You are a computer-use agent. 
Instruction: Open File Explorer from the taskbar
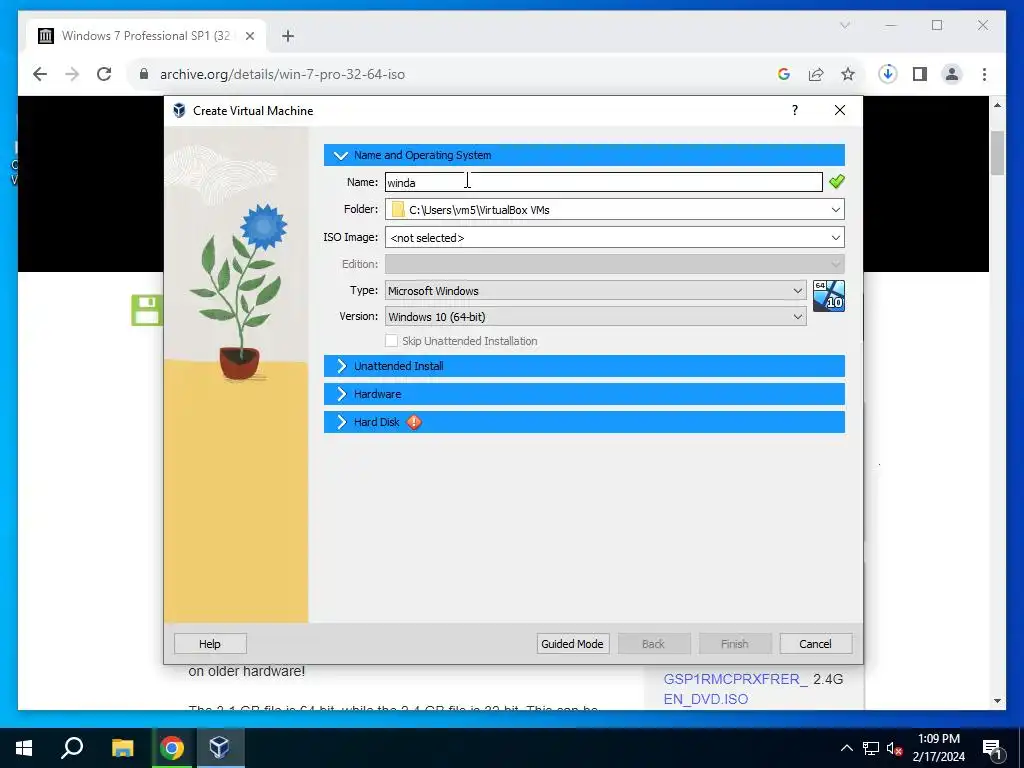point(122,748)
